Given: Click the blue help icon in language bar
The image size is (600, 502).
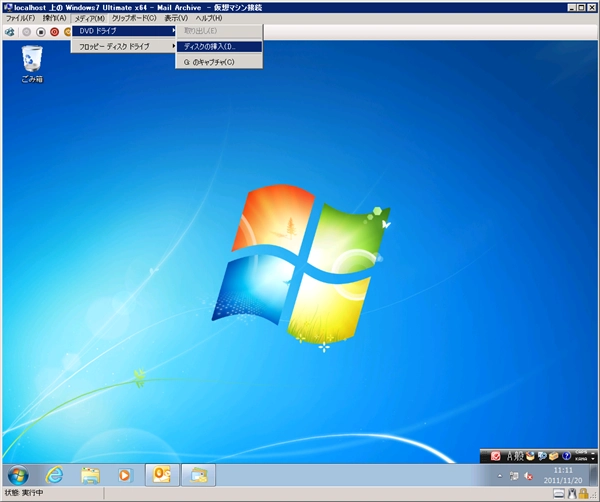Looking at the screenshot, I should (566, 456).
